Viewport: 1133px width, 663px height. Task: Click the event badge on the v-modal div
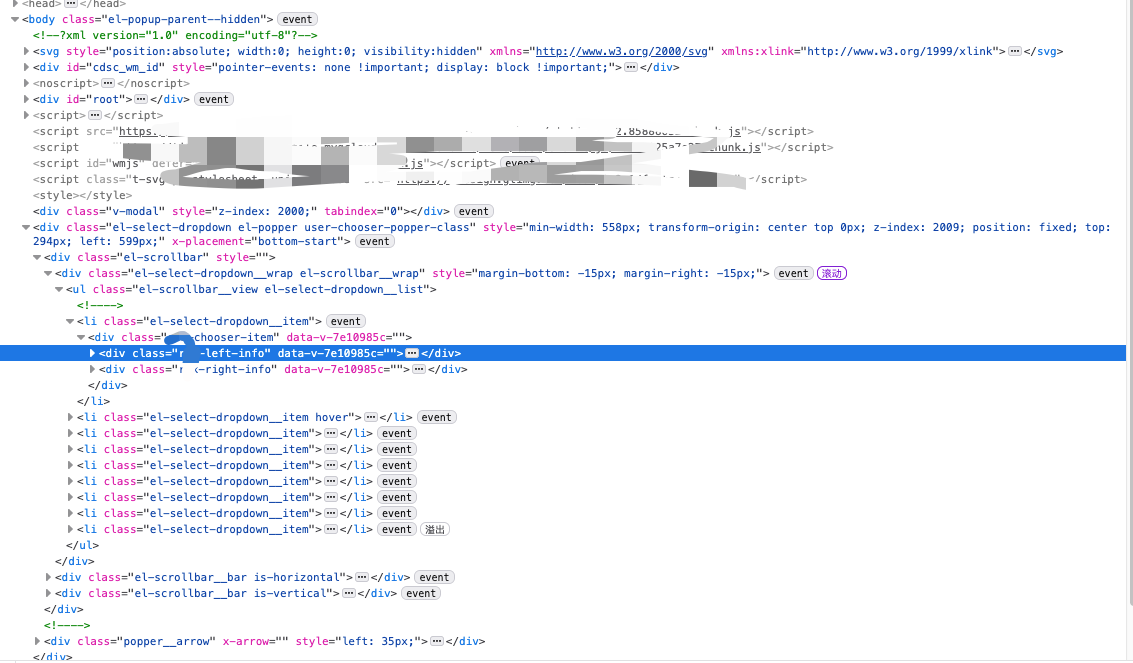(x=473, y=211)
